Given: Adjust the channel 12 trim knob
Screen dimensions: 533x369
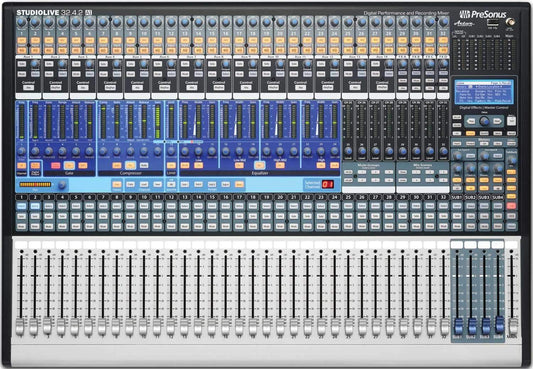Looking at the screenshot, I should pos(171,23).
